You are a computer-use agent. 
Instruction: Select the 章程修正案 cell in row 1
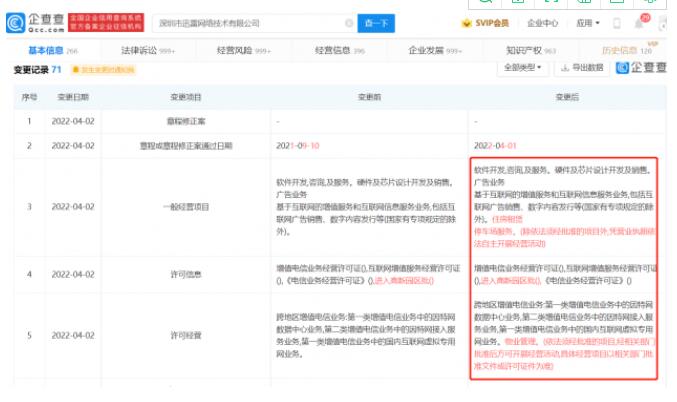tap(186, 121)
